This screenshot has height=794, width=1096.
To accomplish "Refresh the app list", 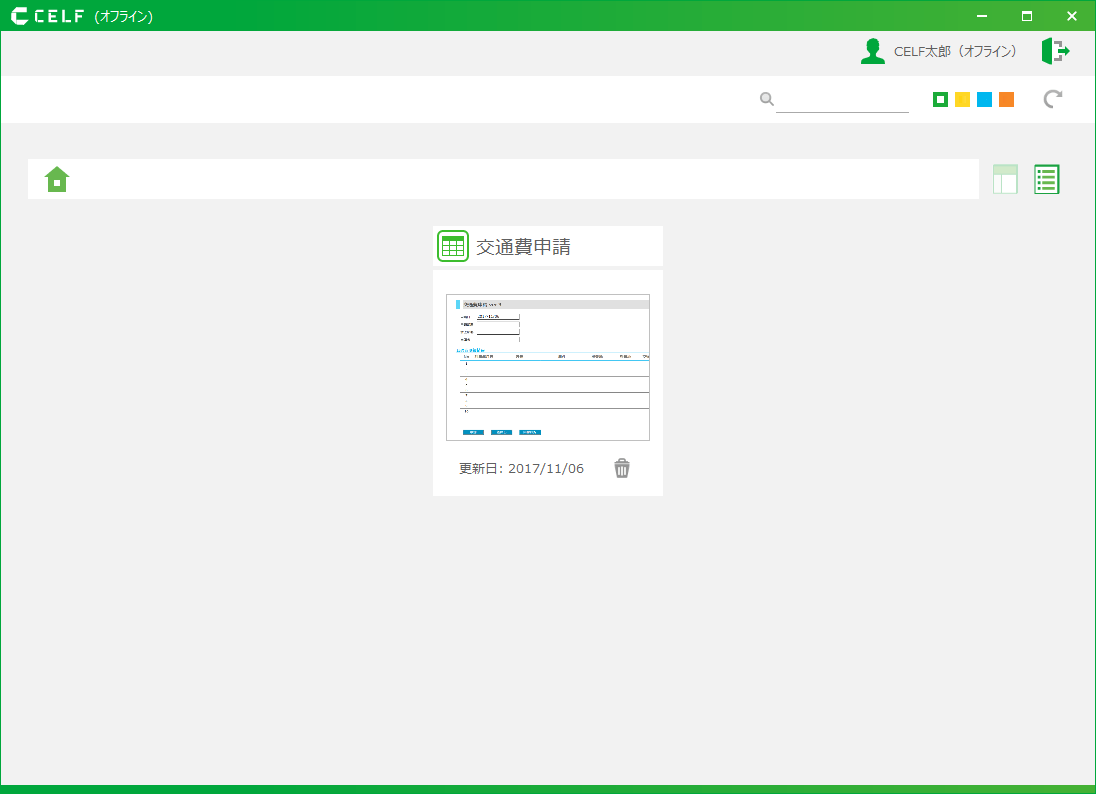I will tap(1053, 99).
